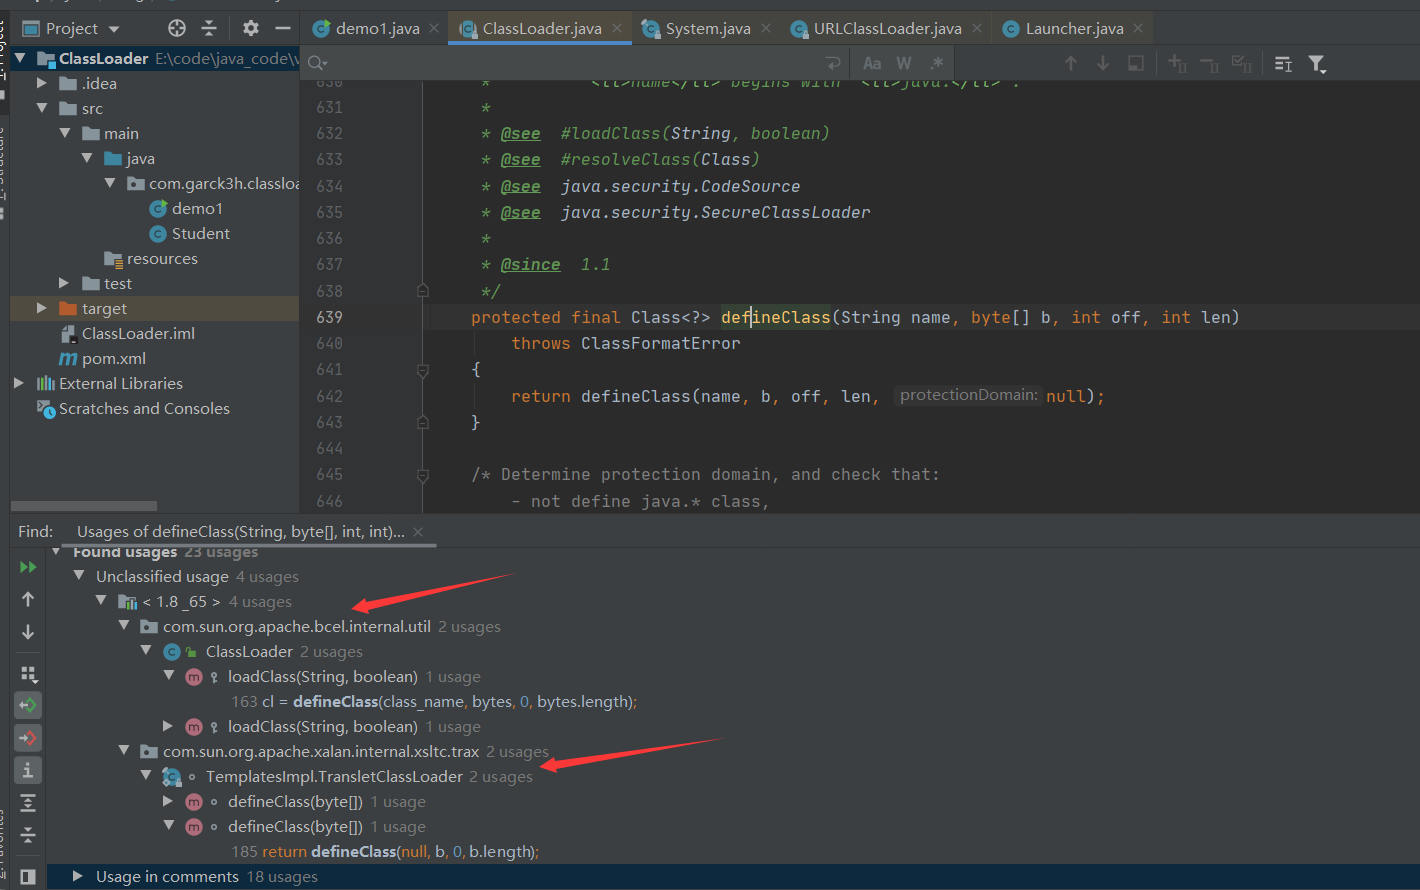This screenshot has height=890, width=1420.
Task: Click Expand All icon in Find toolbar
Action: pos(28,802)
